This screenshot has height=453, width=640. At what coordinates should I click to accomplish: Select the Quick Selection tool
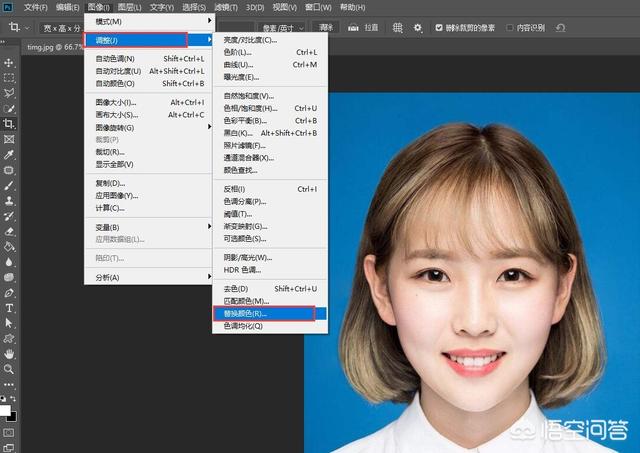point(9,109)
